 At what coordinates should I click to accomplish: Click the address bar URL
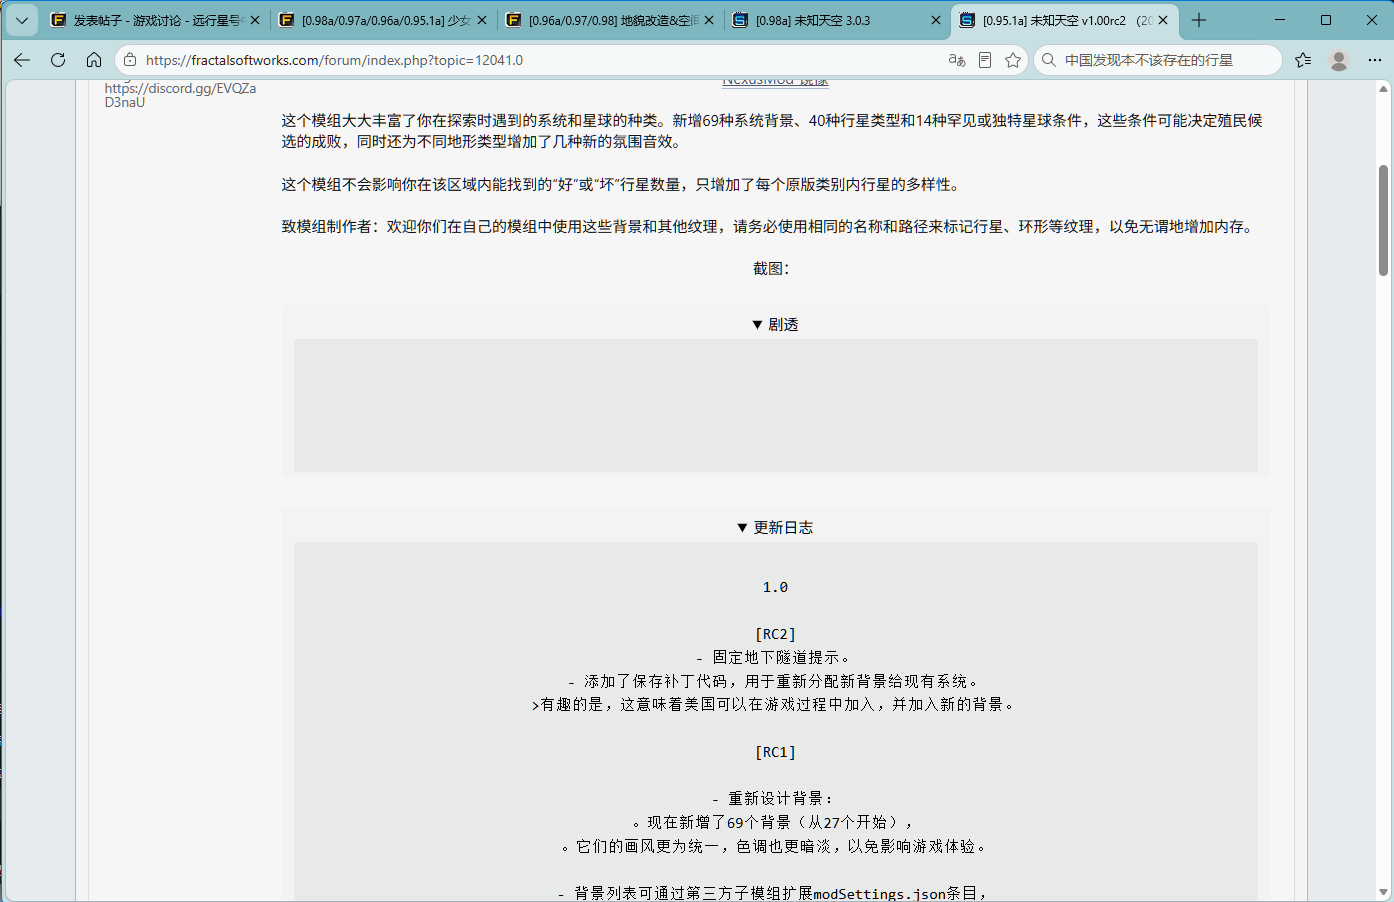[334, 60]
